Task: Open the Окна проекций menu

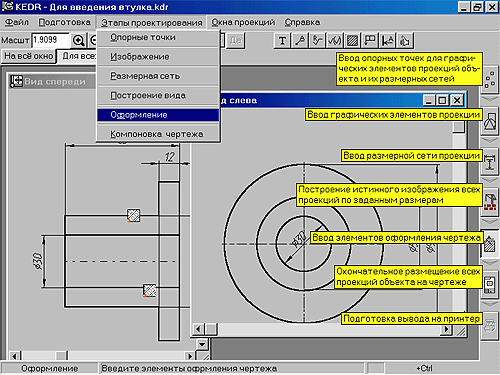Action: click(243, 22)
